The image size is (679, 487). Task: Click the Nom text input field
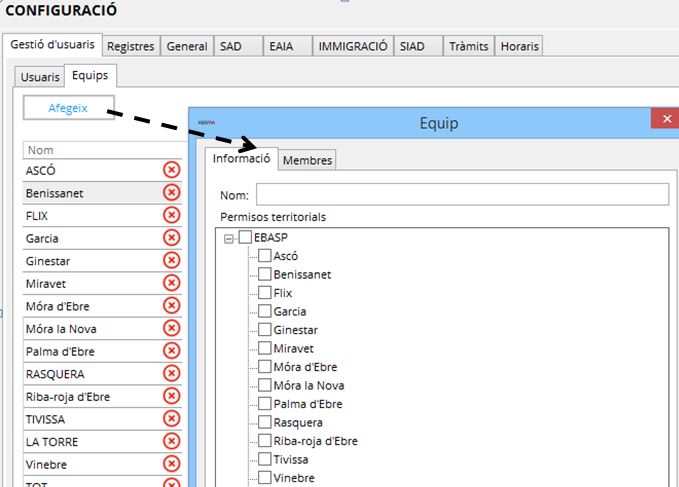pos(462,194)
